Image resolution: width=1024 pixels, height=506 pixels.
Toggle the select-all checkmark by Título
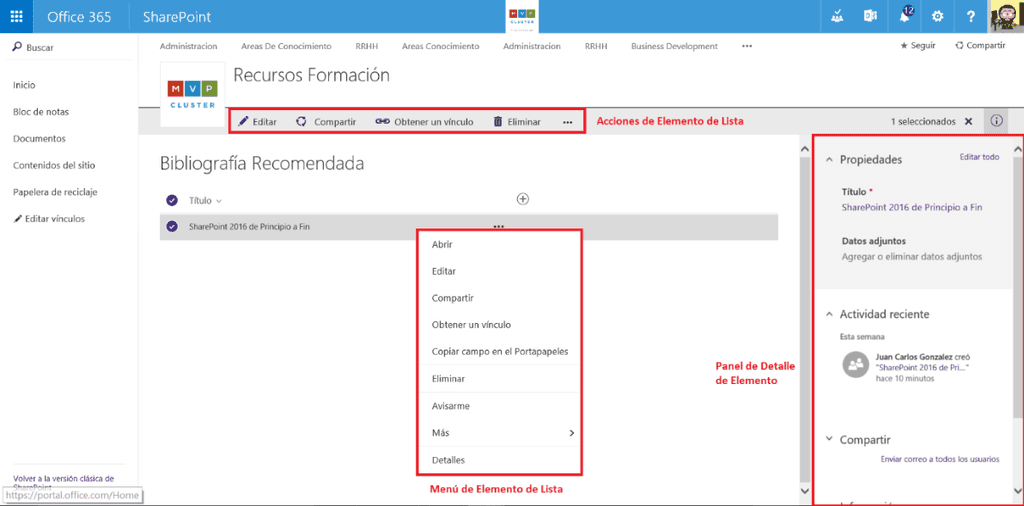[x=172, y=200]
